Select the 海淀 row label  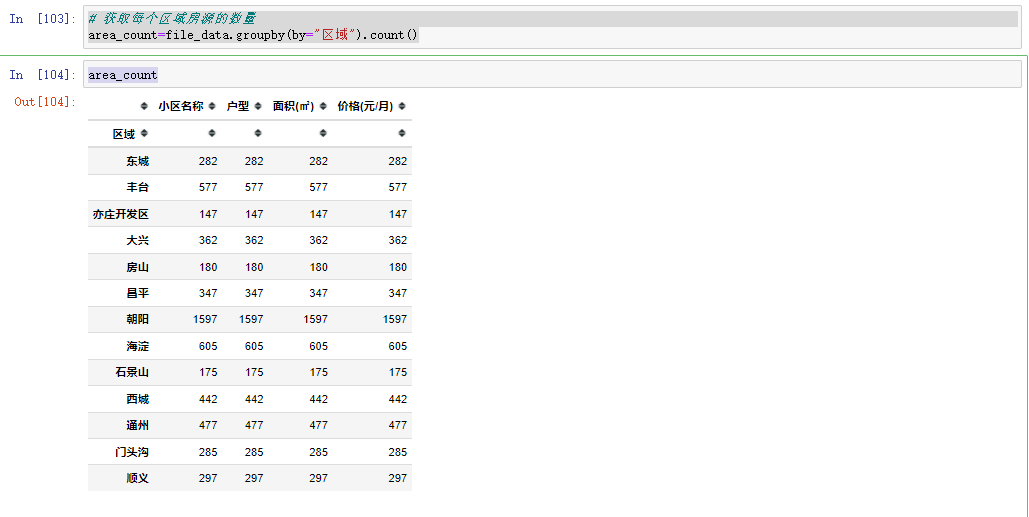pos(138,346)
